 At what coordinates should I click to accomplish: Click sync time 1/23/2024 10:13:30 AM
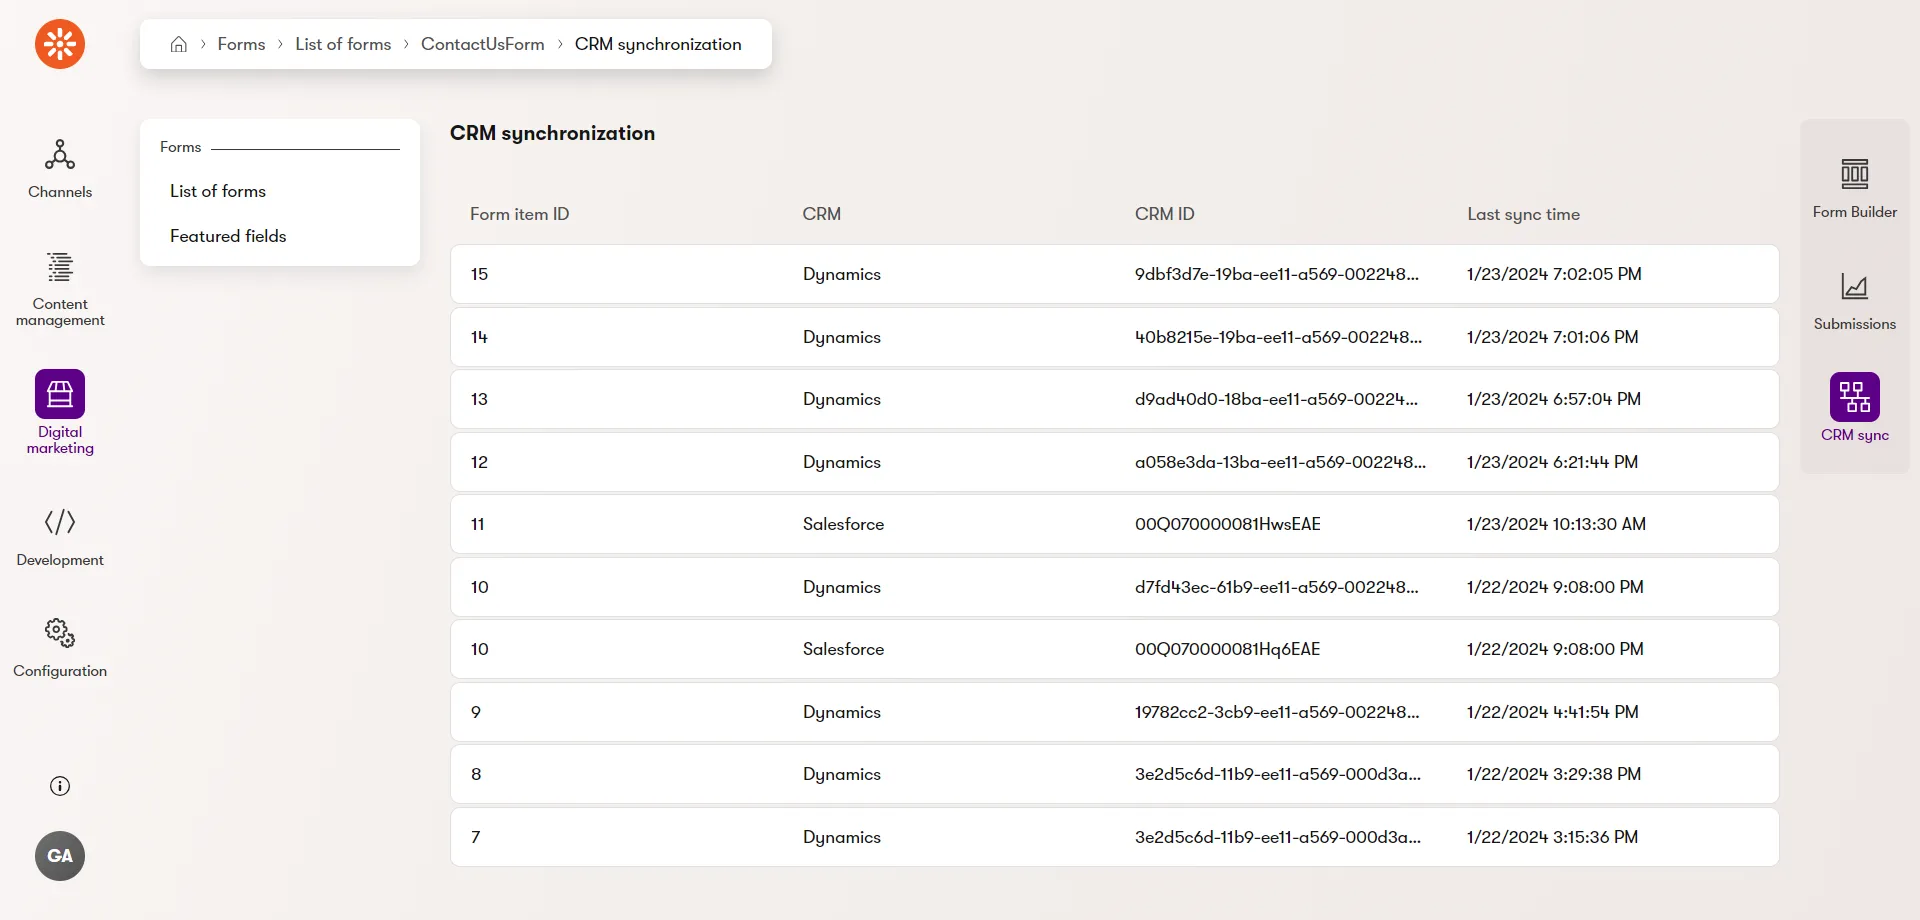pos(1556,524)
